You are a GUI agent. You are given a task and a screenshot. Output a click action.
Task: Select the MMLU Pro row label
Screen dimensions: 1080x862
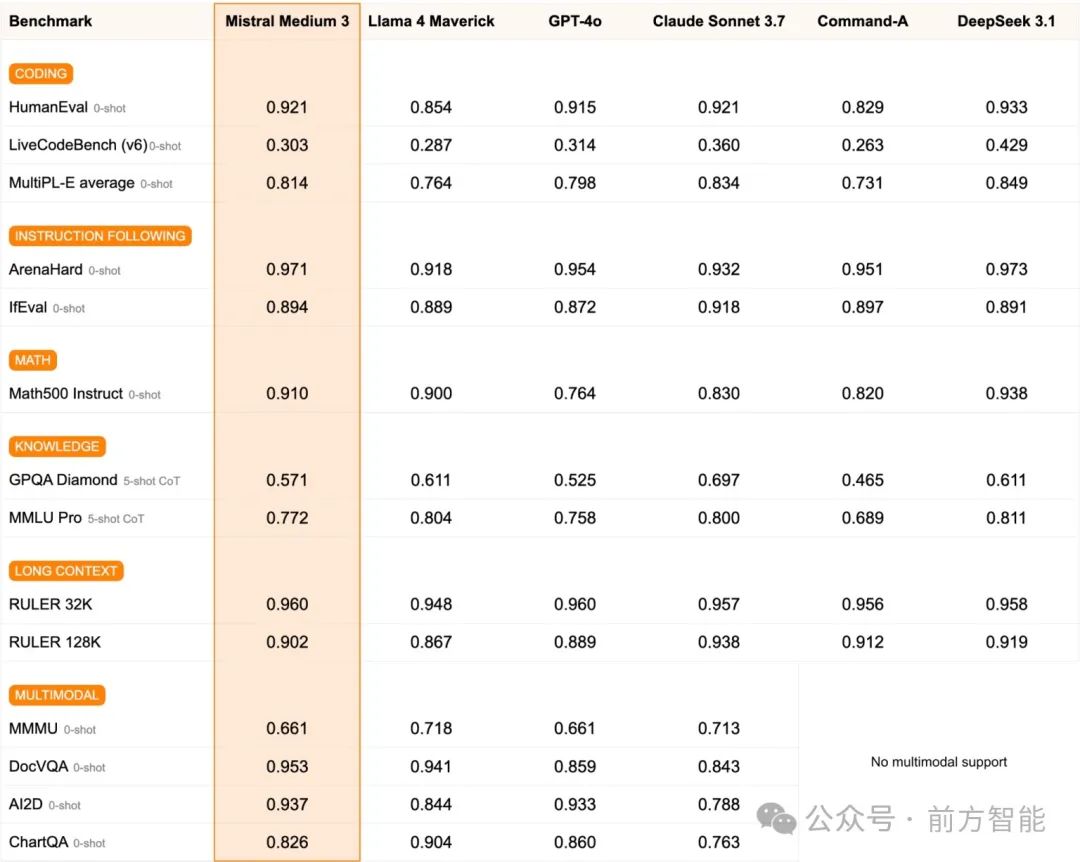coord(45,518)
